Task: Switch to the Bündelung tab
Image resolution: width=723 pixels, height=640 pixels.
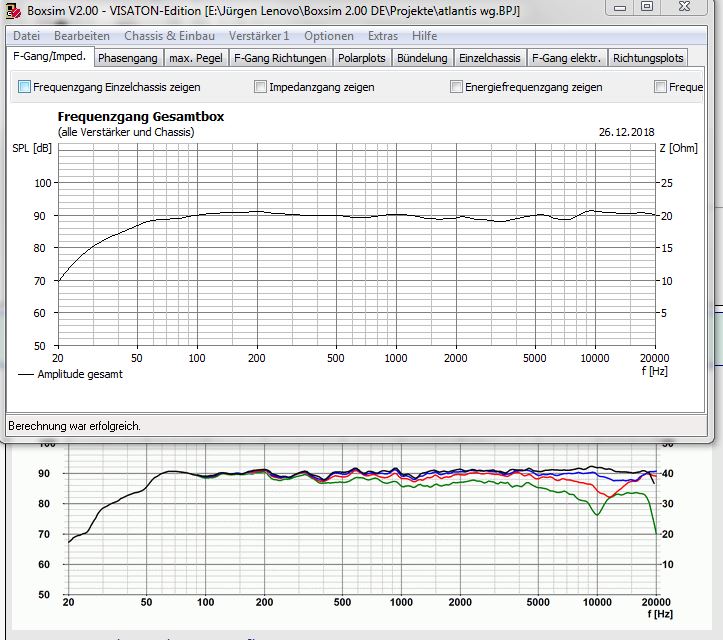Action: [x=423, y=58]
